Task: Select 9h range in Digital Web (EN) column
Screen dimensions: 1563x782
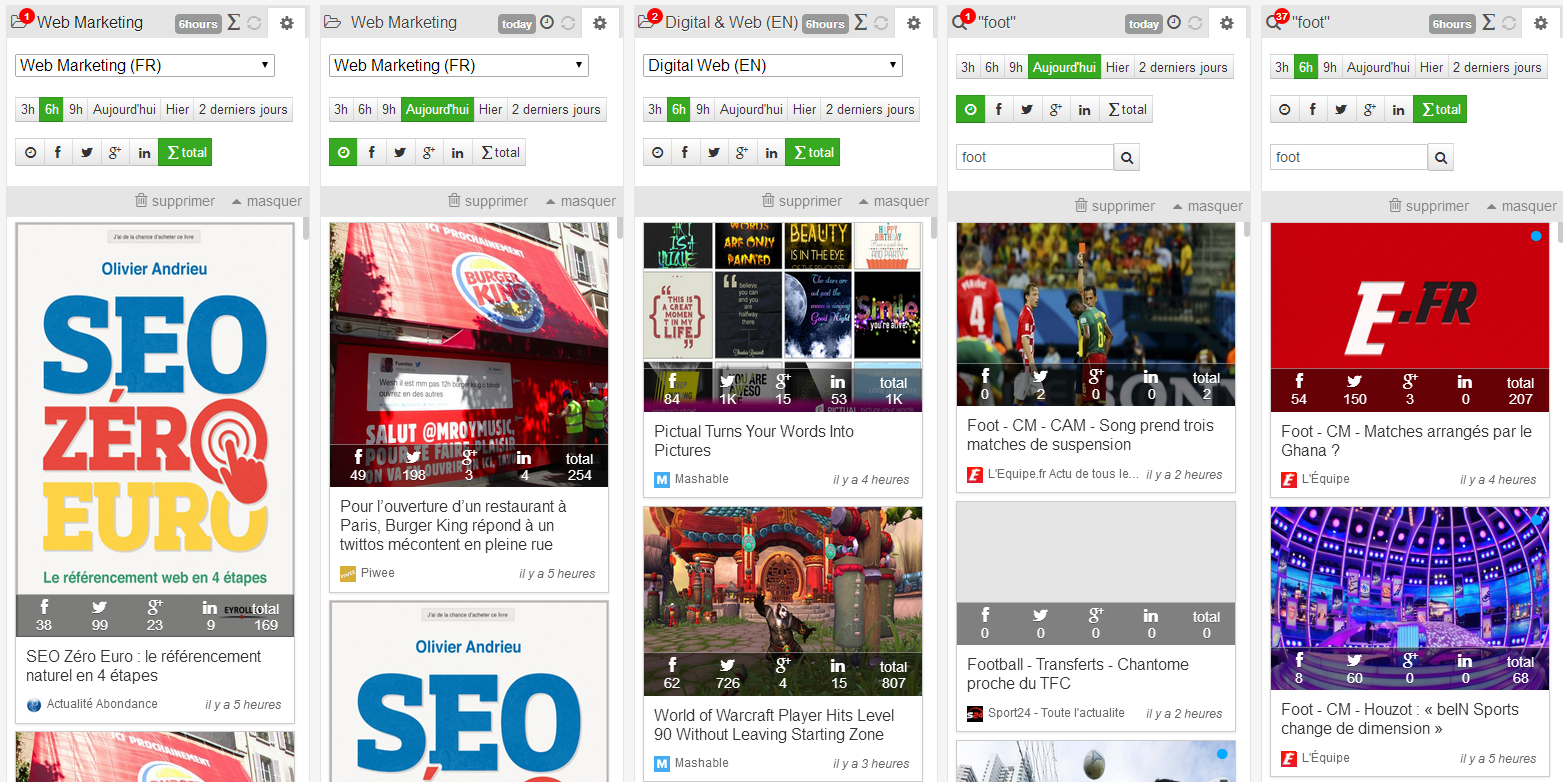Action: (x=703, y=110)
